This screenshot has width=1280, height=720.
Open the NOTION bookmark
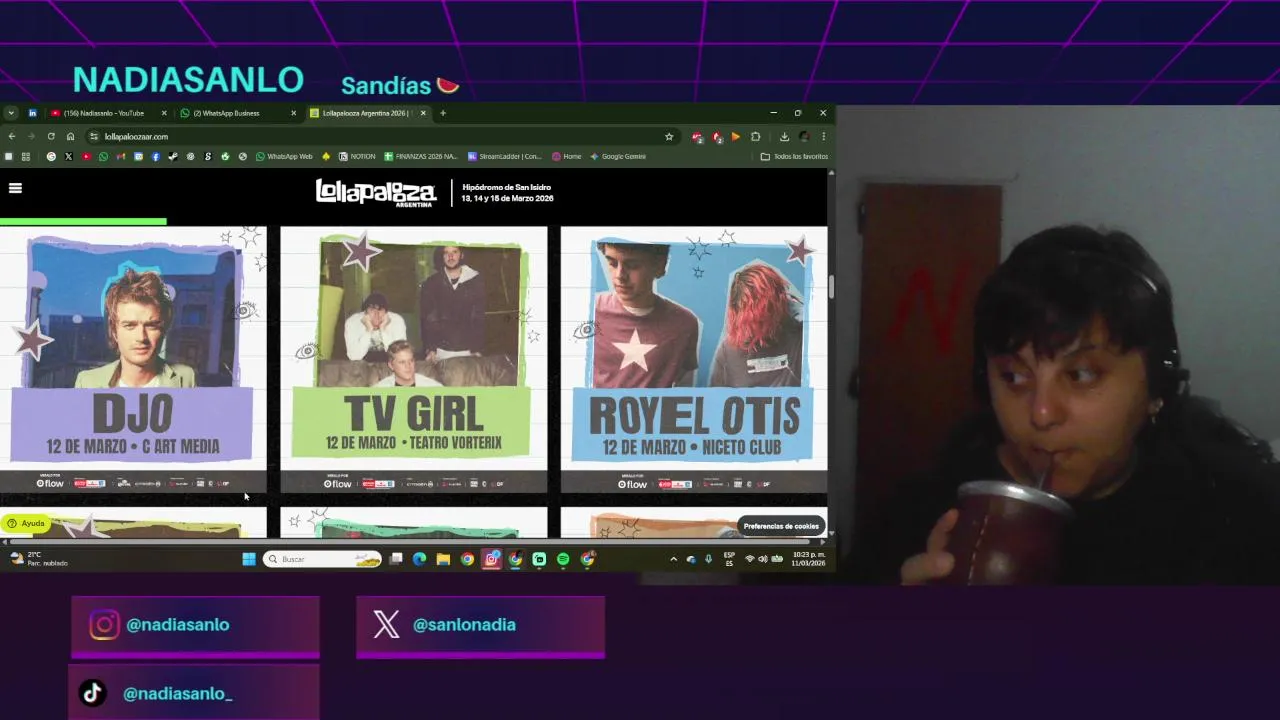[x=357, y=156]
